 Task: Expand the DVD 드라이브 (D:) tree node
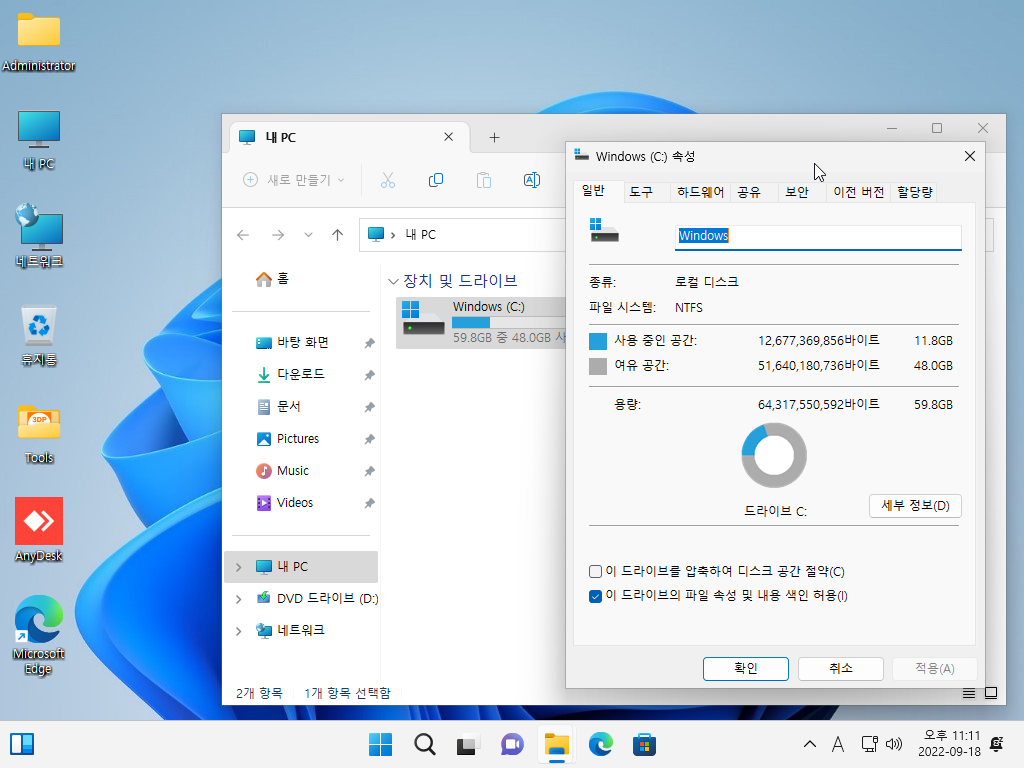[238, 598]
